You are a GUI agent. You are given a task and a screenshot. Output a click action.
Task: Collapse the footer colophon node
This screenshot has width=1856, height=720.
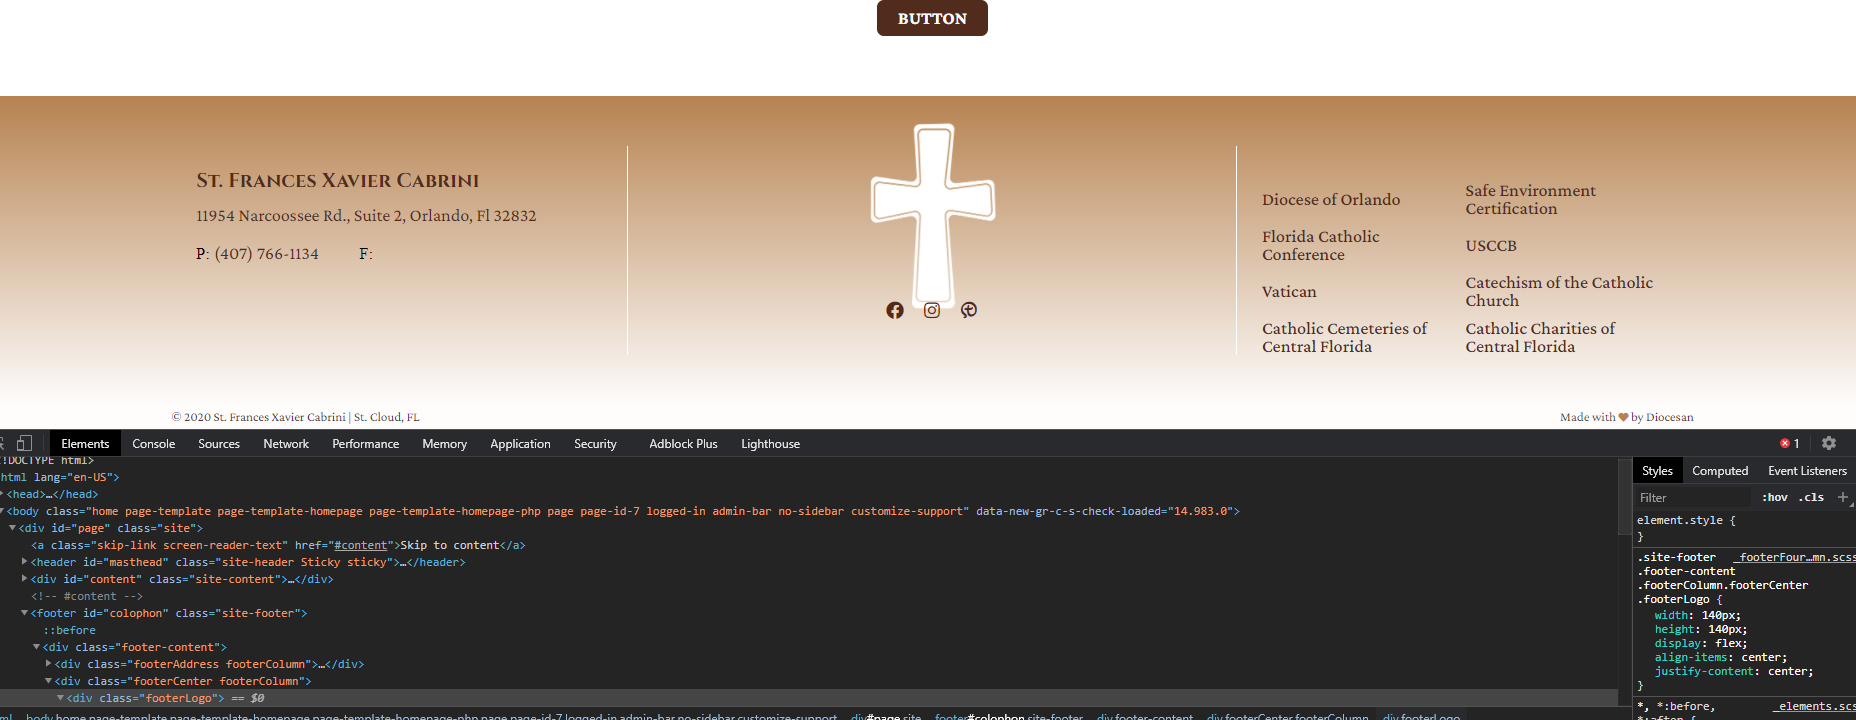pyautogui.click(x=25, y=613)
